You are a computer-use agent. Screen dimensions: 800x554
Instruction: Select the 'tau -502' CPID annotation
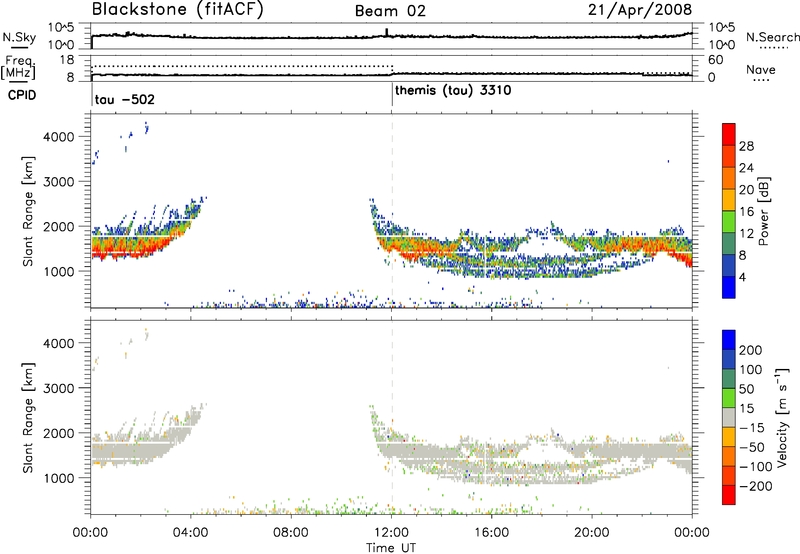[124, 99]
